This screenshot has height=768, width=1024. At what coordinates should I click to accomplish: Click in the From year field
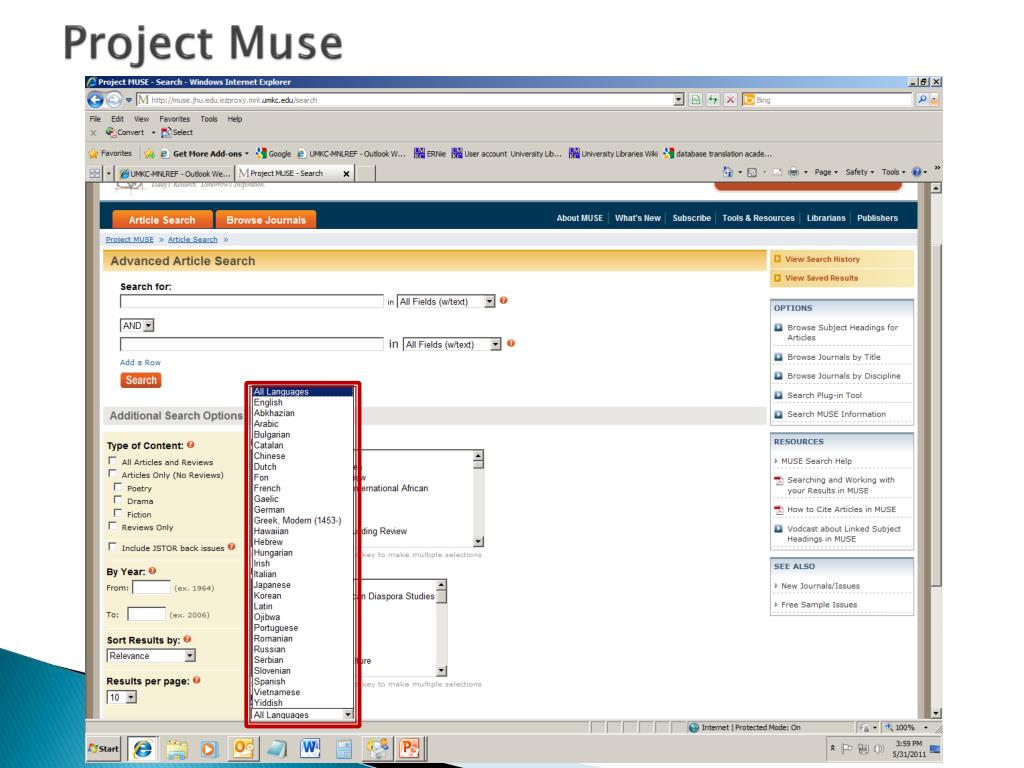click(x=151, y=587)
